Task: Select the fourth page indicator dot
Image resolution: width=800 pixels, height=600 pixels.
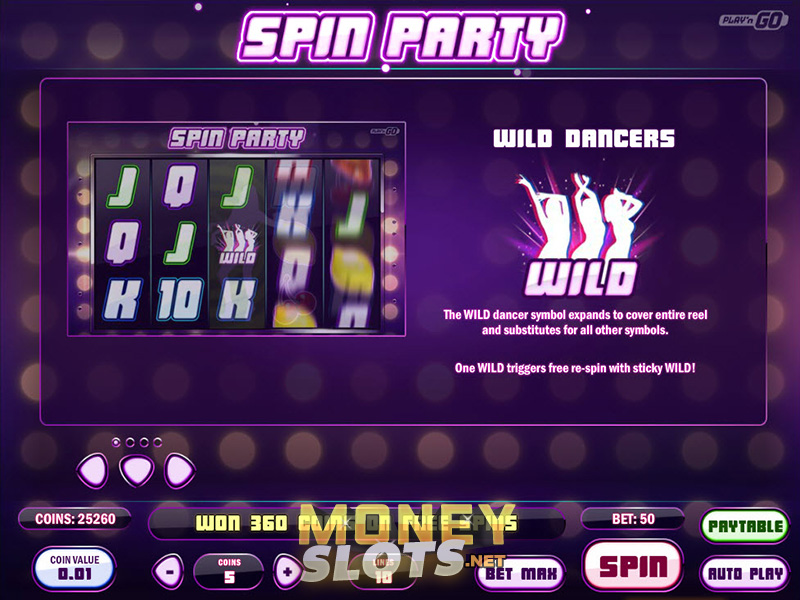Action: tap(158, 442)
